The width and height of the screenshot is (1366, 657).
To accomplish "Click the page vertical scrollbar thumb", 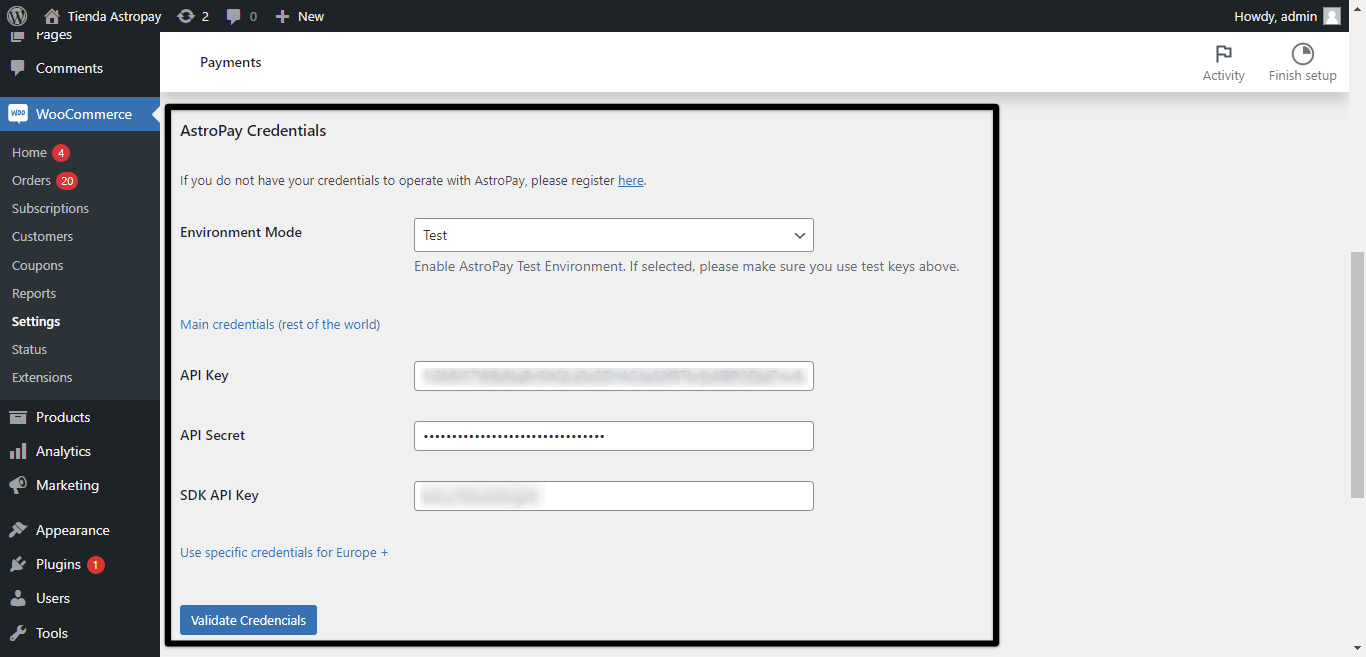I will click(x=1357, y=375).
